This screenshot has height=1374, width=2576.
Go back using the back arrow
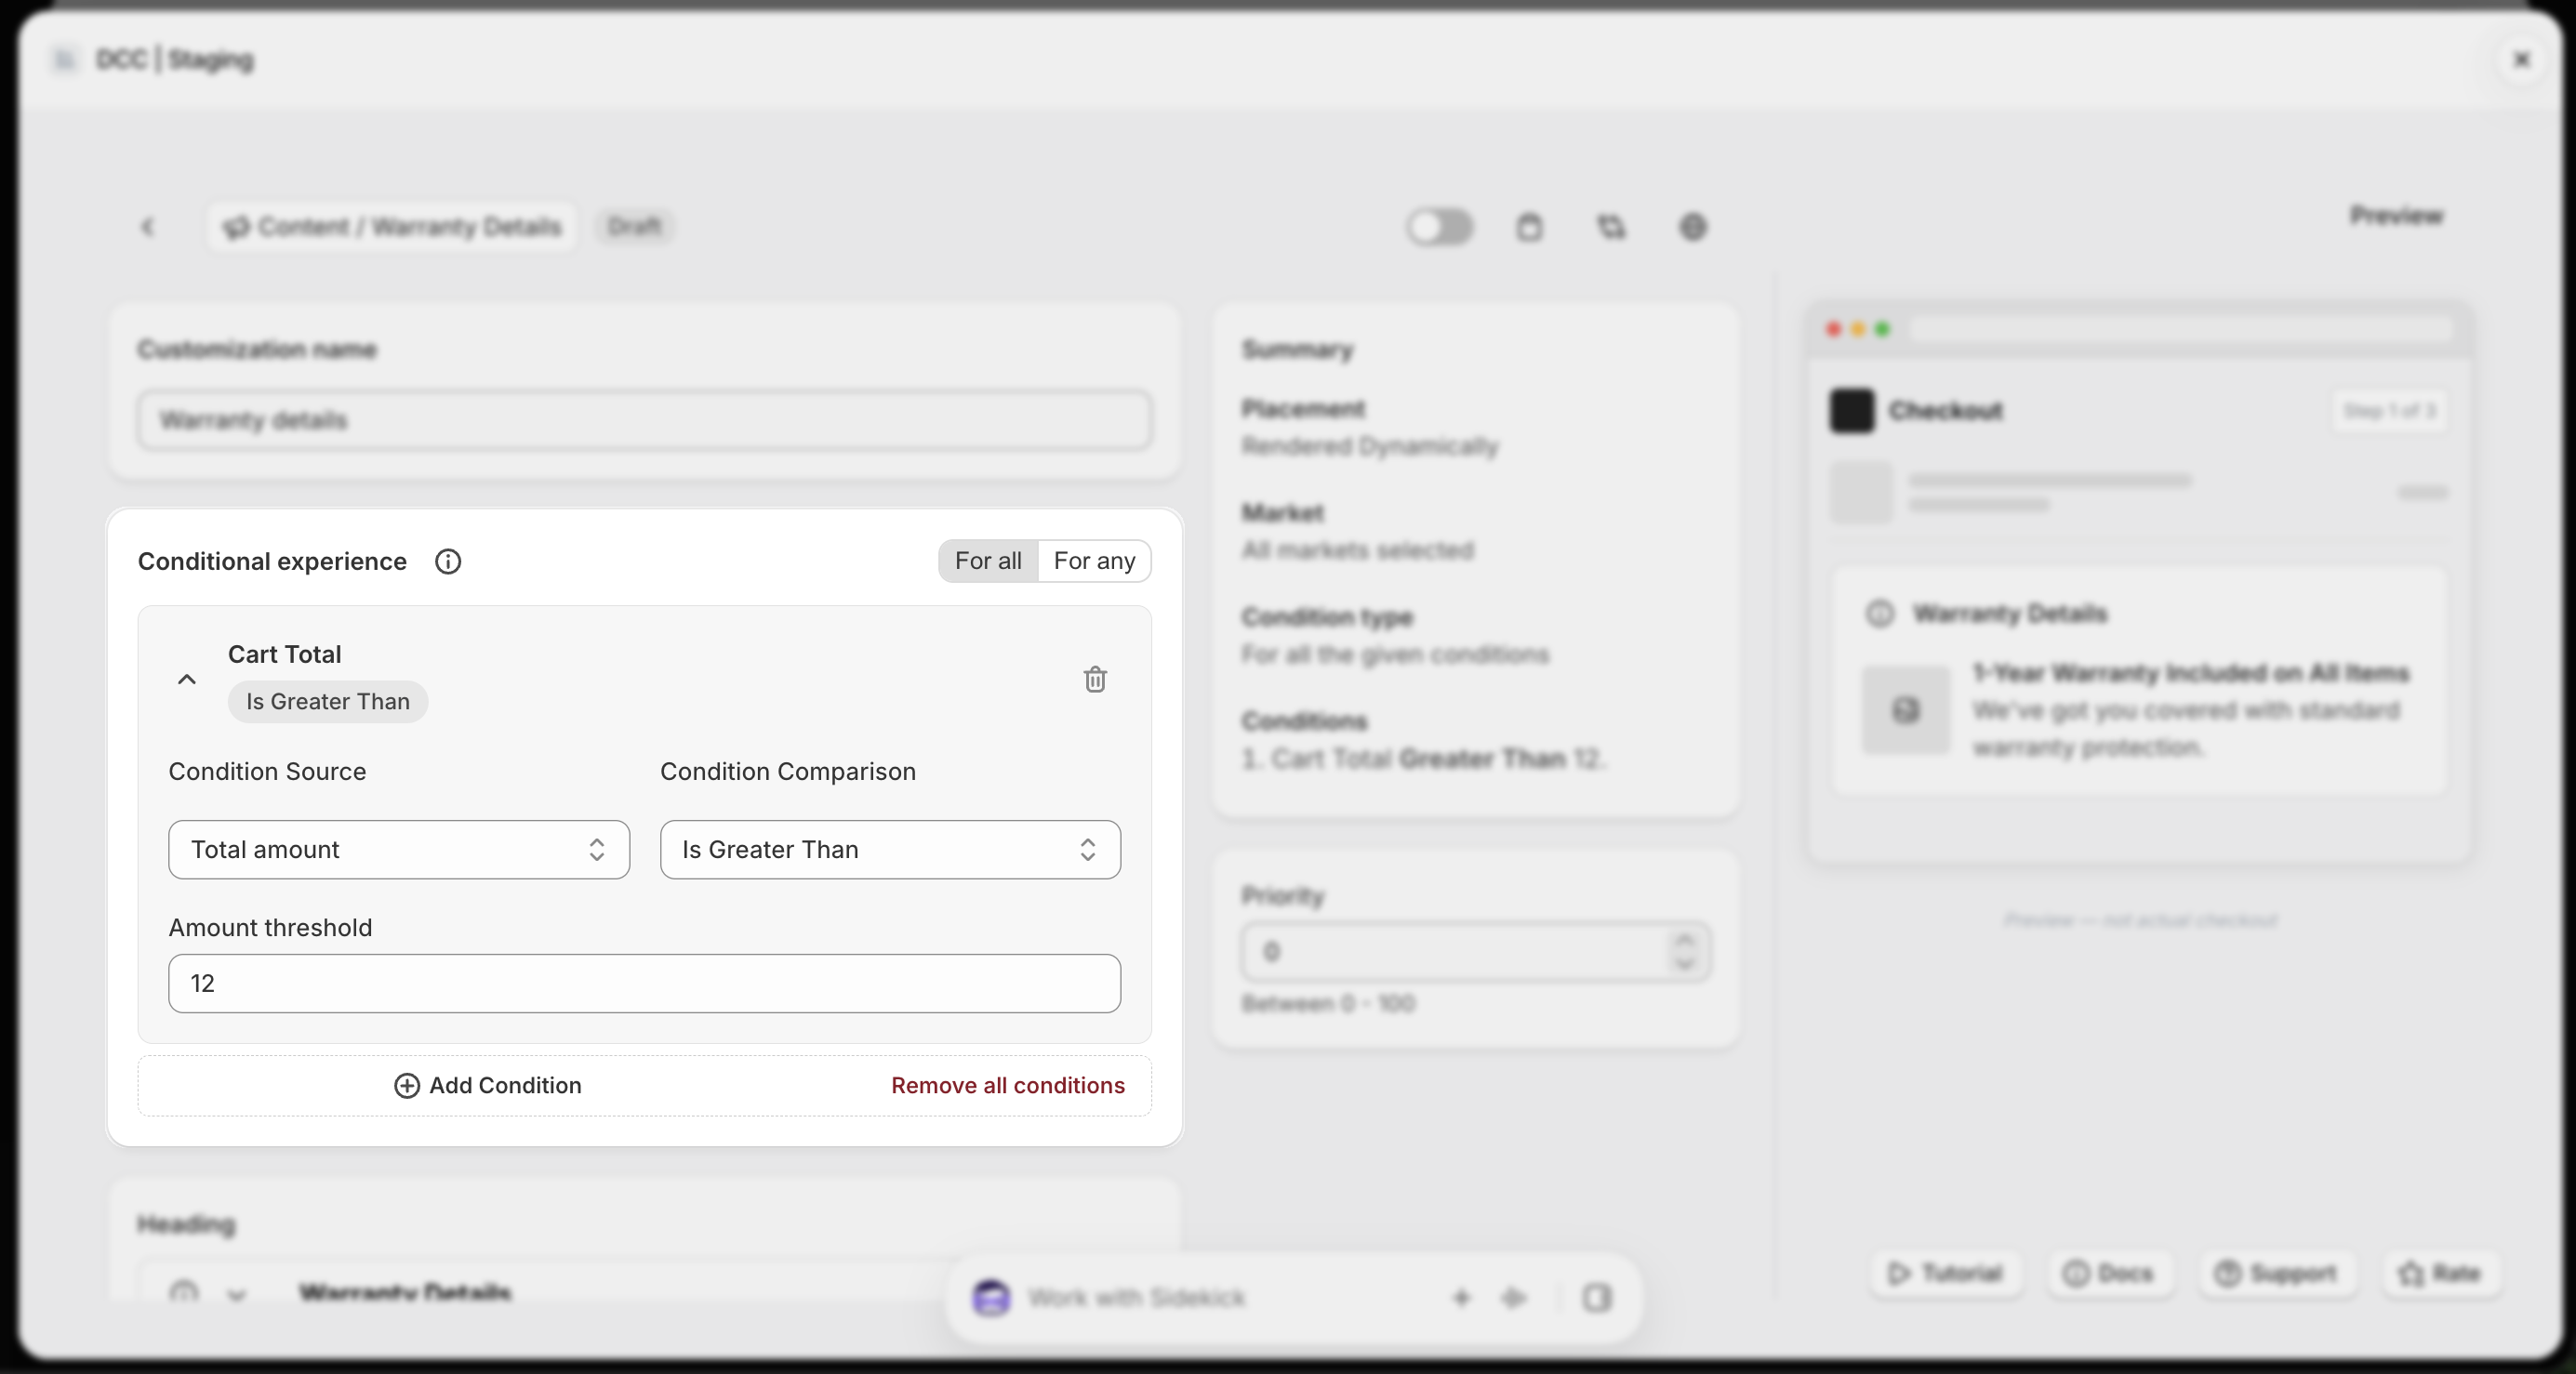(x=148, y=227)
